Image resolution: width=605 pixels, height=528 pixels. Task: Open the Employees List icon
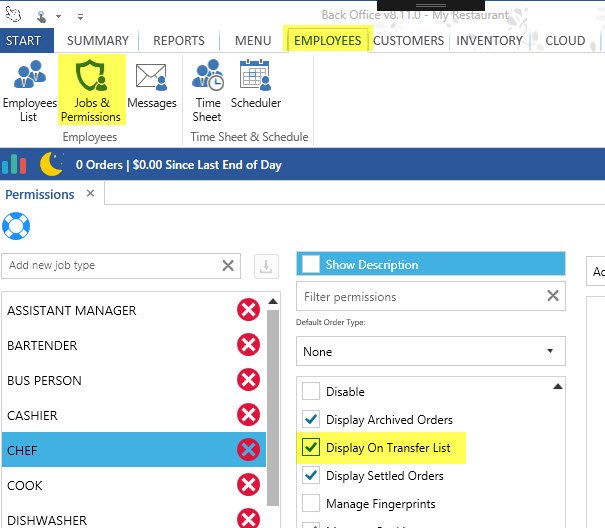coord(29,78)
